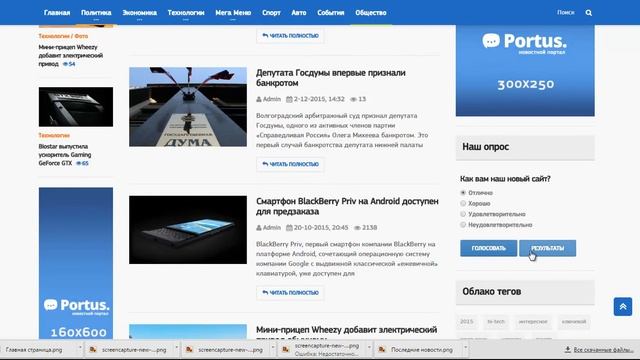Open the Дума building article thumbnail
Image resolution: width=640 pixels, height=360 pixels.
[x=188, y=107]
